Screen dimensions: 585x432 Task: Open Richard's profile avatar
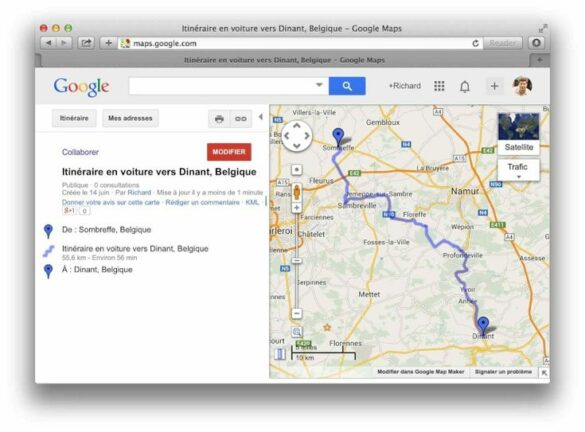(x=522, y=86)
